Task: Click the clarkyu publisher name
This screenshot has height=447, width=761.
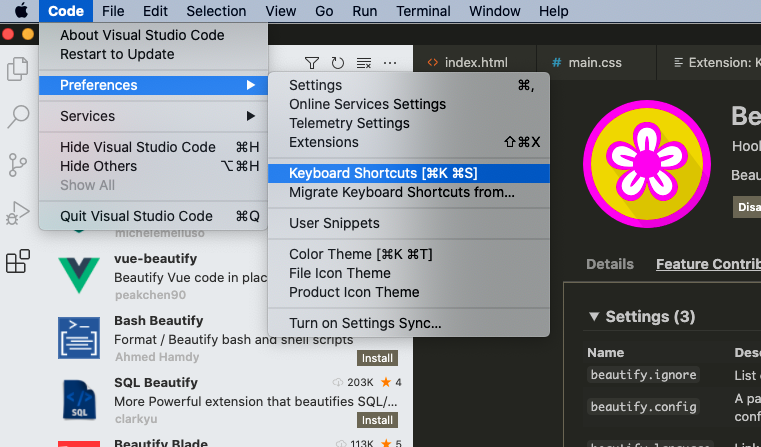Action: pyautogui.click(x=136, y=419)
